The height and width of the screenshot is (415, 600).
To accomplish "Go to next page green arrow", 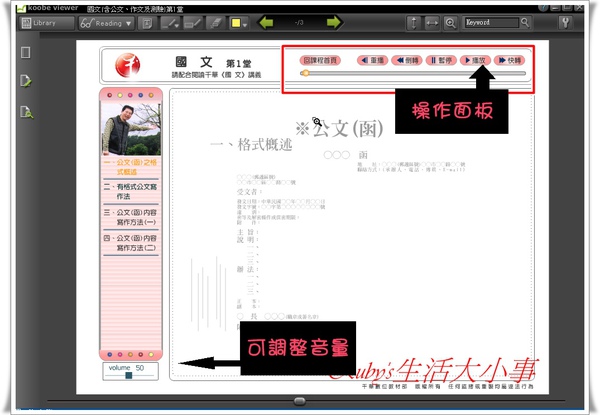I will tap(333, 23).
